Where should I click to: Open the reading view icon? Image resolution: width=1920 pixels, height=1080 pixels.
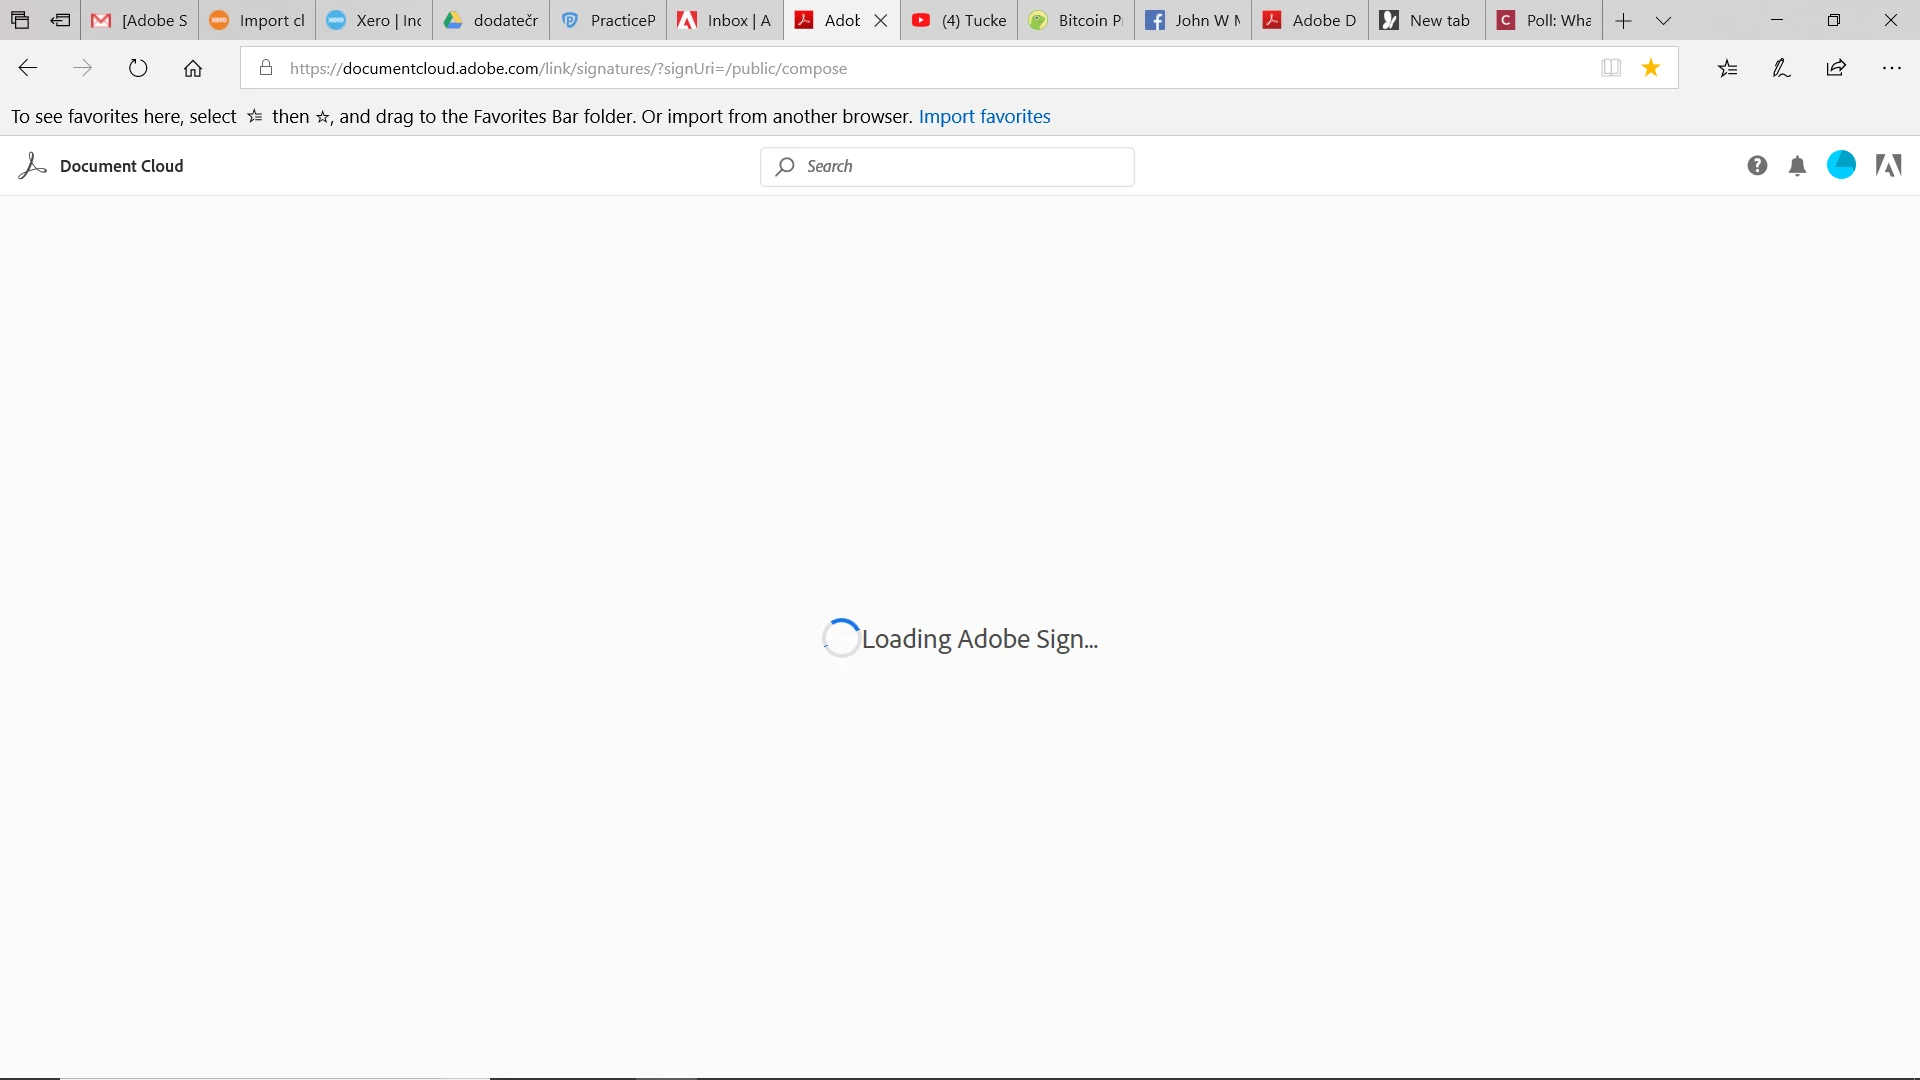(1610, 68)
